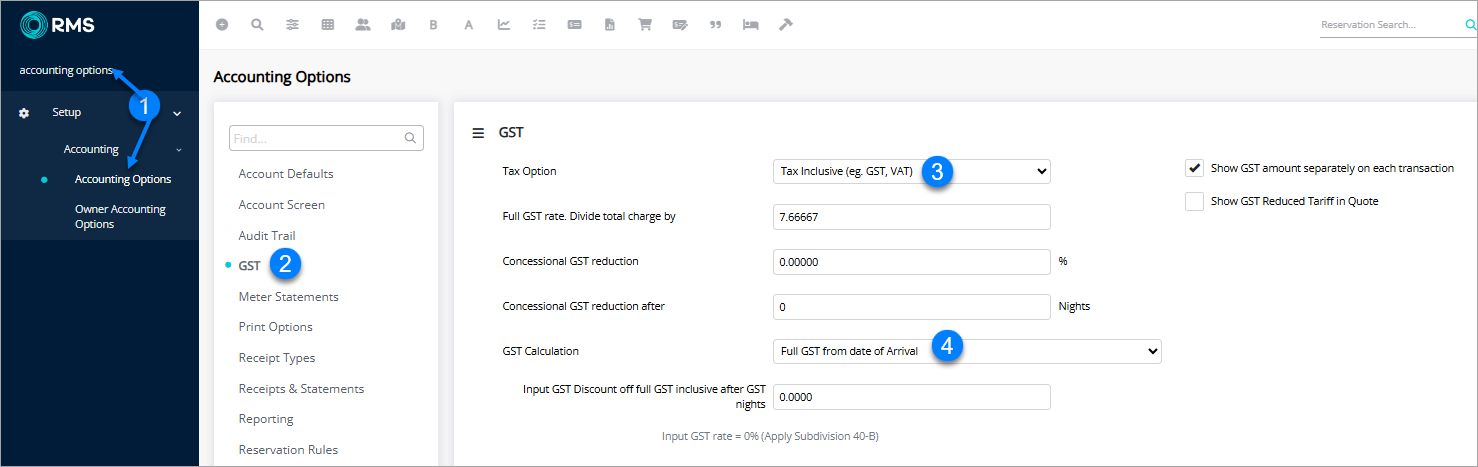Open Print Options in options list

pyautogui.click(x=275, y=327)
